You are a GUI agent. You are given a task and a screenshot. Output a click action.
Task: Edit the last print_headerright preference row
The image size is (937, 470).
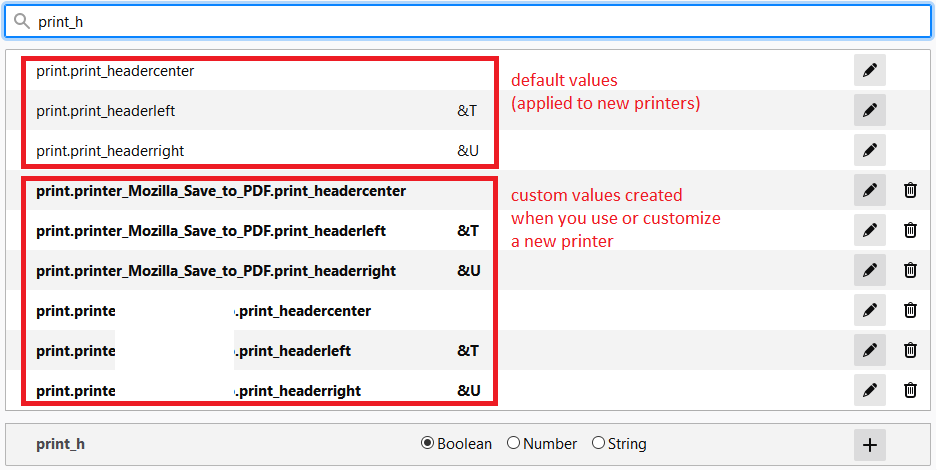click(x=870, y=390)
